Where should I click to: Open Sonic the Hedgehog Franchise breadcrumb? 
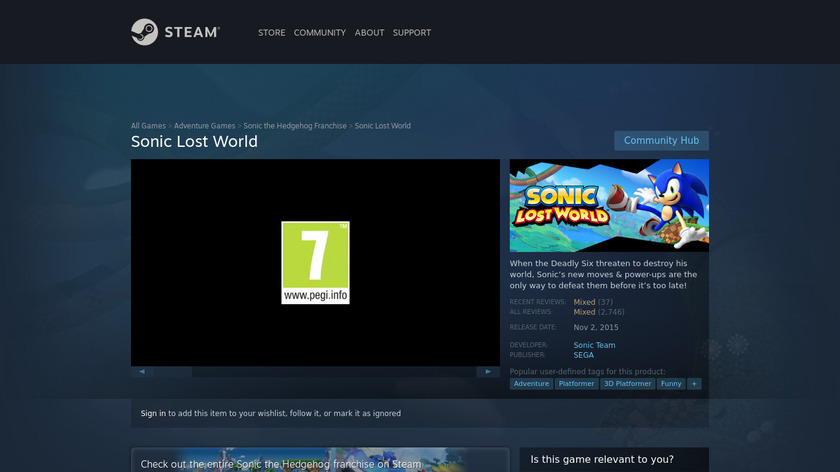[x=295, y=126]
